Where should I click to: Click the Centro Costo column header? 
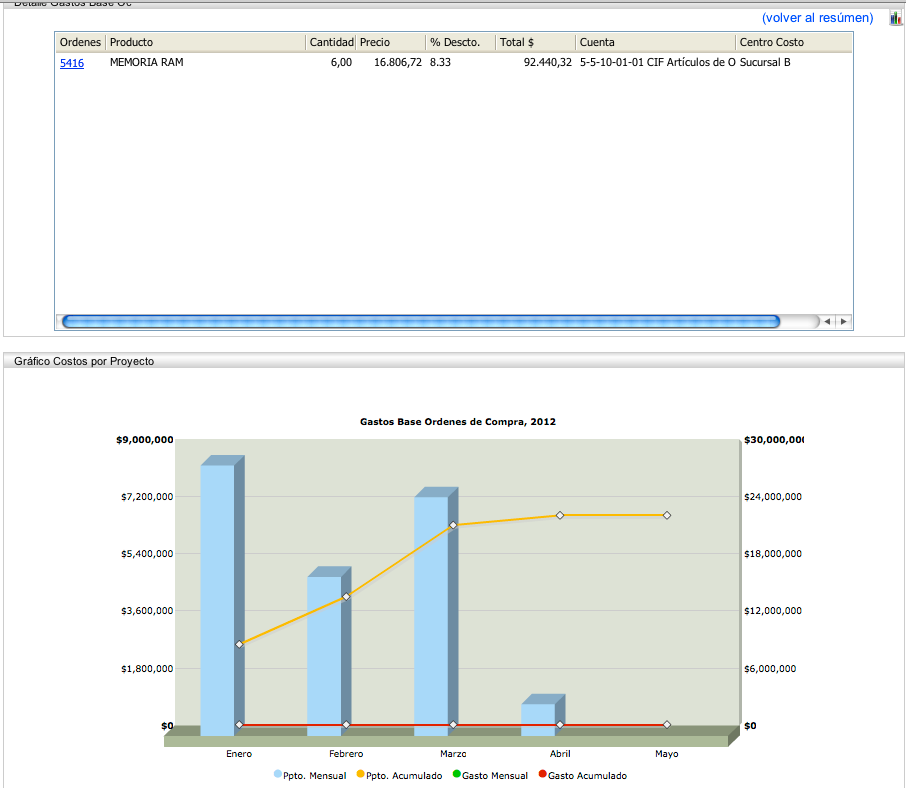coord(794,42)
